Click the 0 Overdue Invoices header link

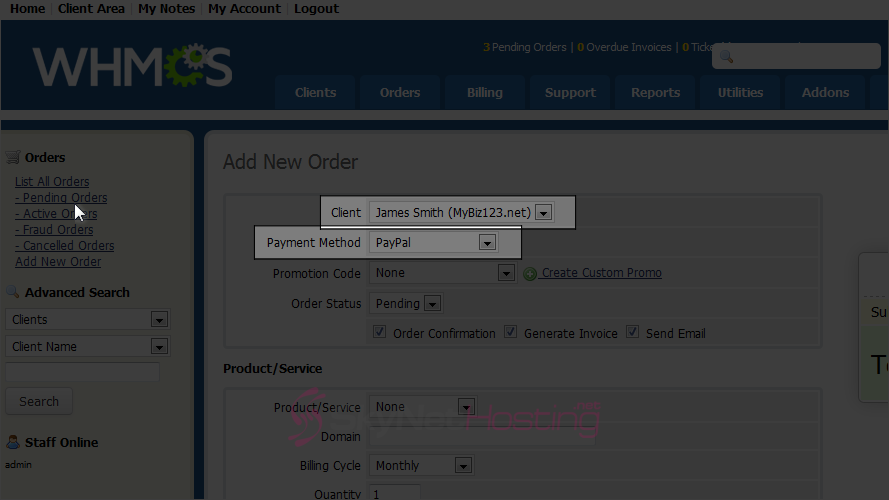point(624,47)
